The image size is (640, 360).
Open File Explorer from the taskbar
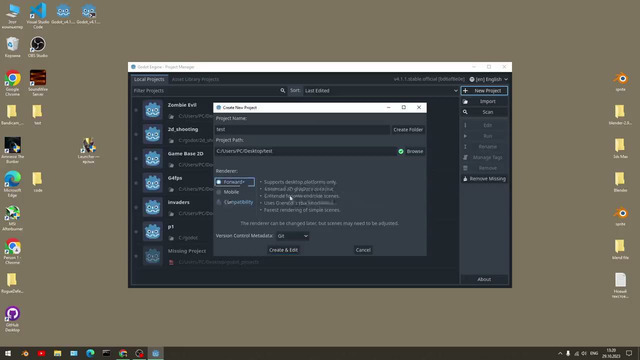pyautogui.click(x=58, y=353)
